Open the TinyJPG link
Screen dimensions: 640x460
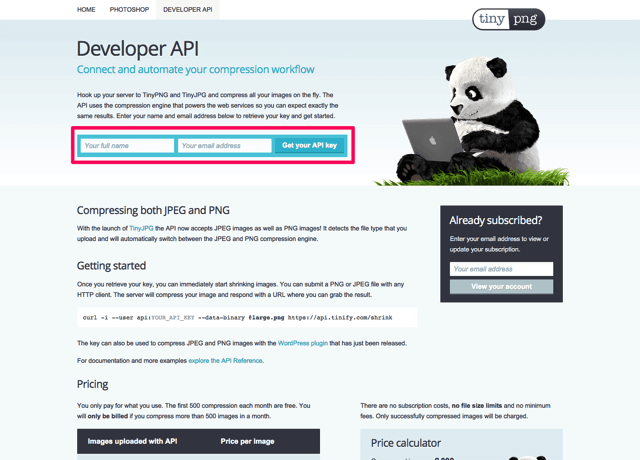click(x=141, y=228)
